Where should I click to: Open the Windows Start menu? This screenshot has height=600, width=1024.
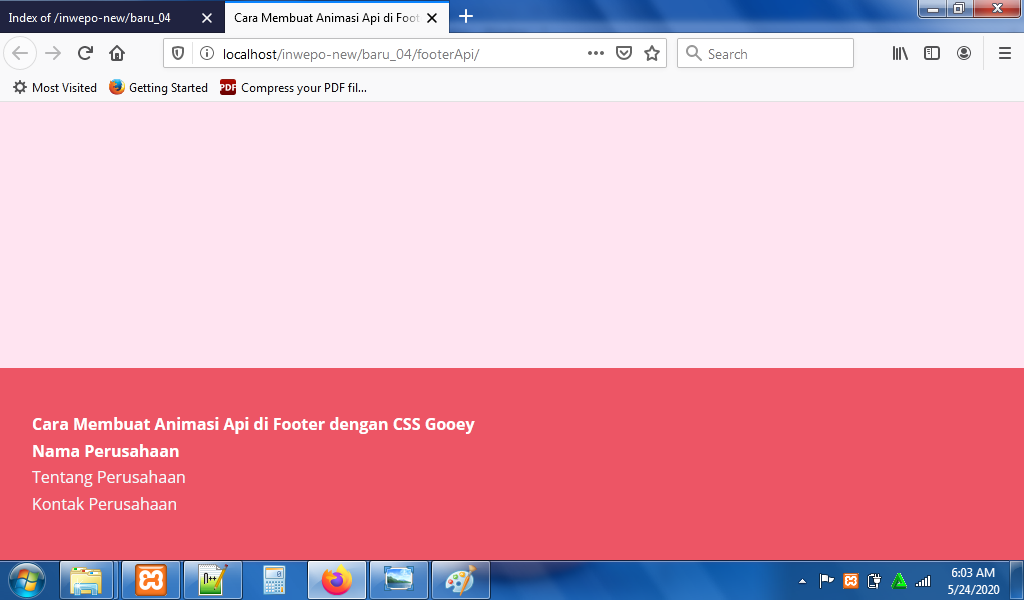click(27, 580)
